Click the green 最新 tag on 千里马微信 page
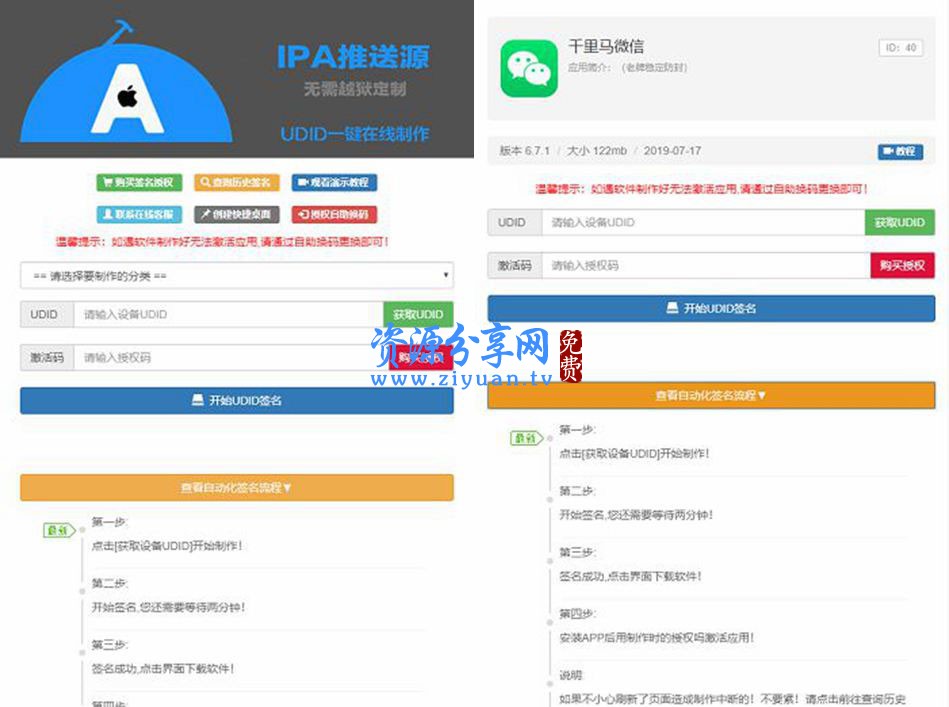This screenshot has height=707, width=949. click(527, 438)
